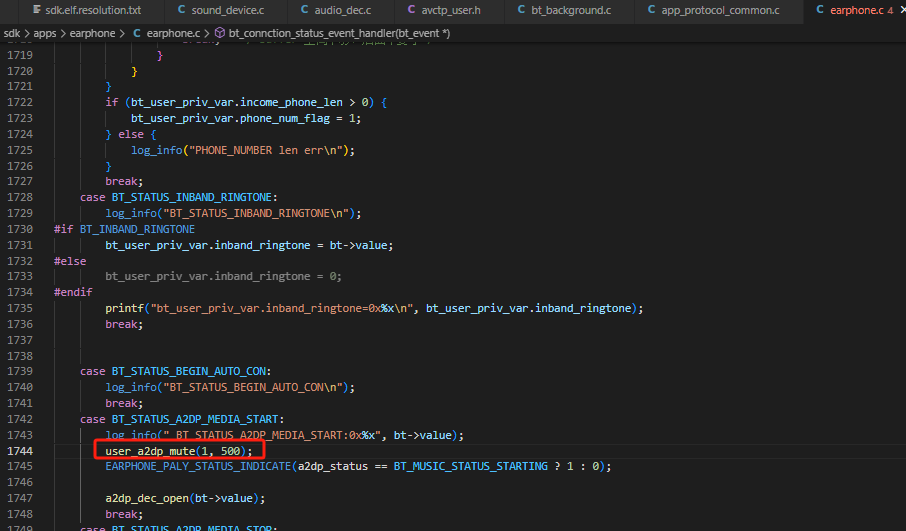The image size is (906, 531).
Task: Click the C file icon on earphone.c tab
Action: point(820,10)
